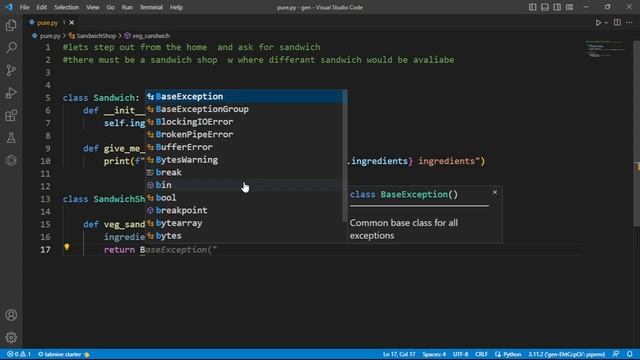
Task: Split the editor to the right
Action: 617,23
